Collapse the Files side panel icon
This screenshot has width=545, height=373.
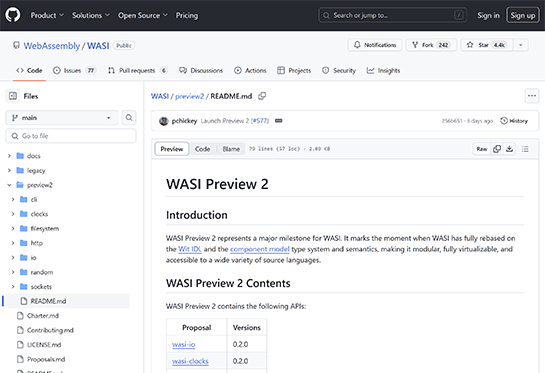pyautogui.click(x=13, y=96)
